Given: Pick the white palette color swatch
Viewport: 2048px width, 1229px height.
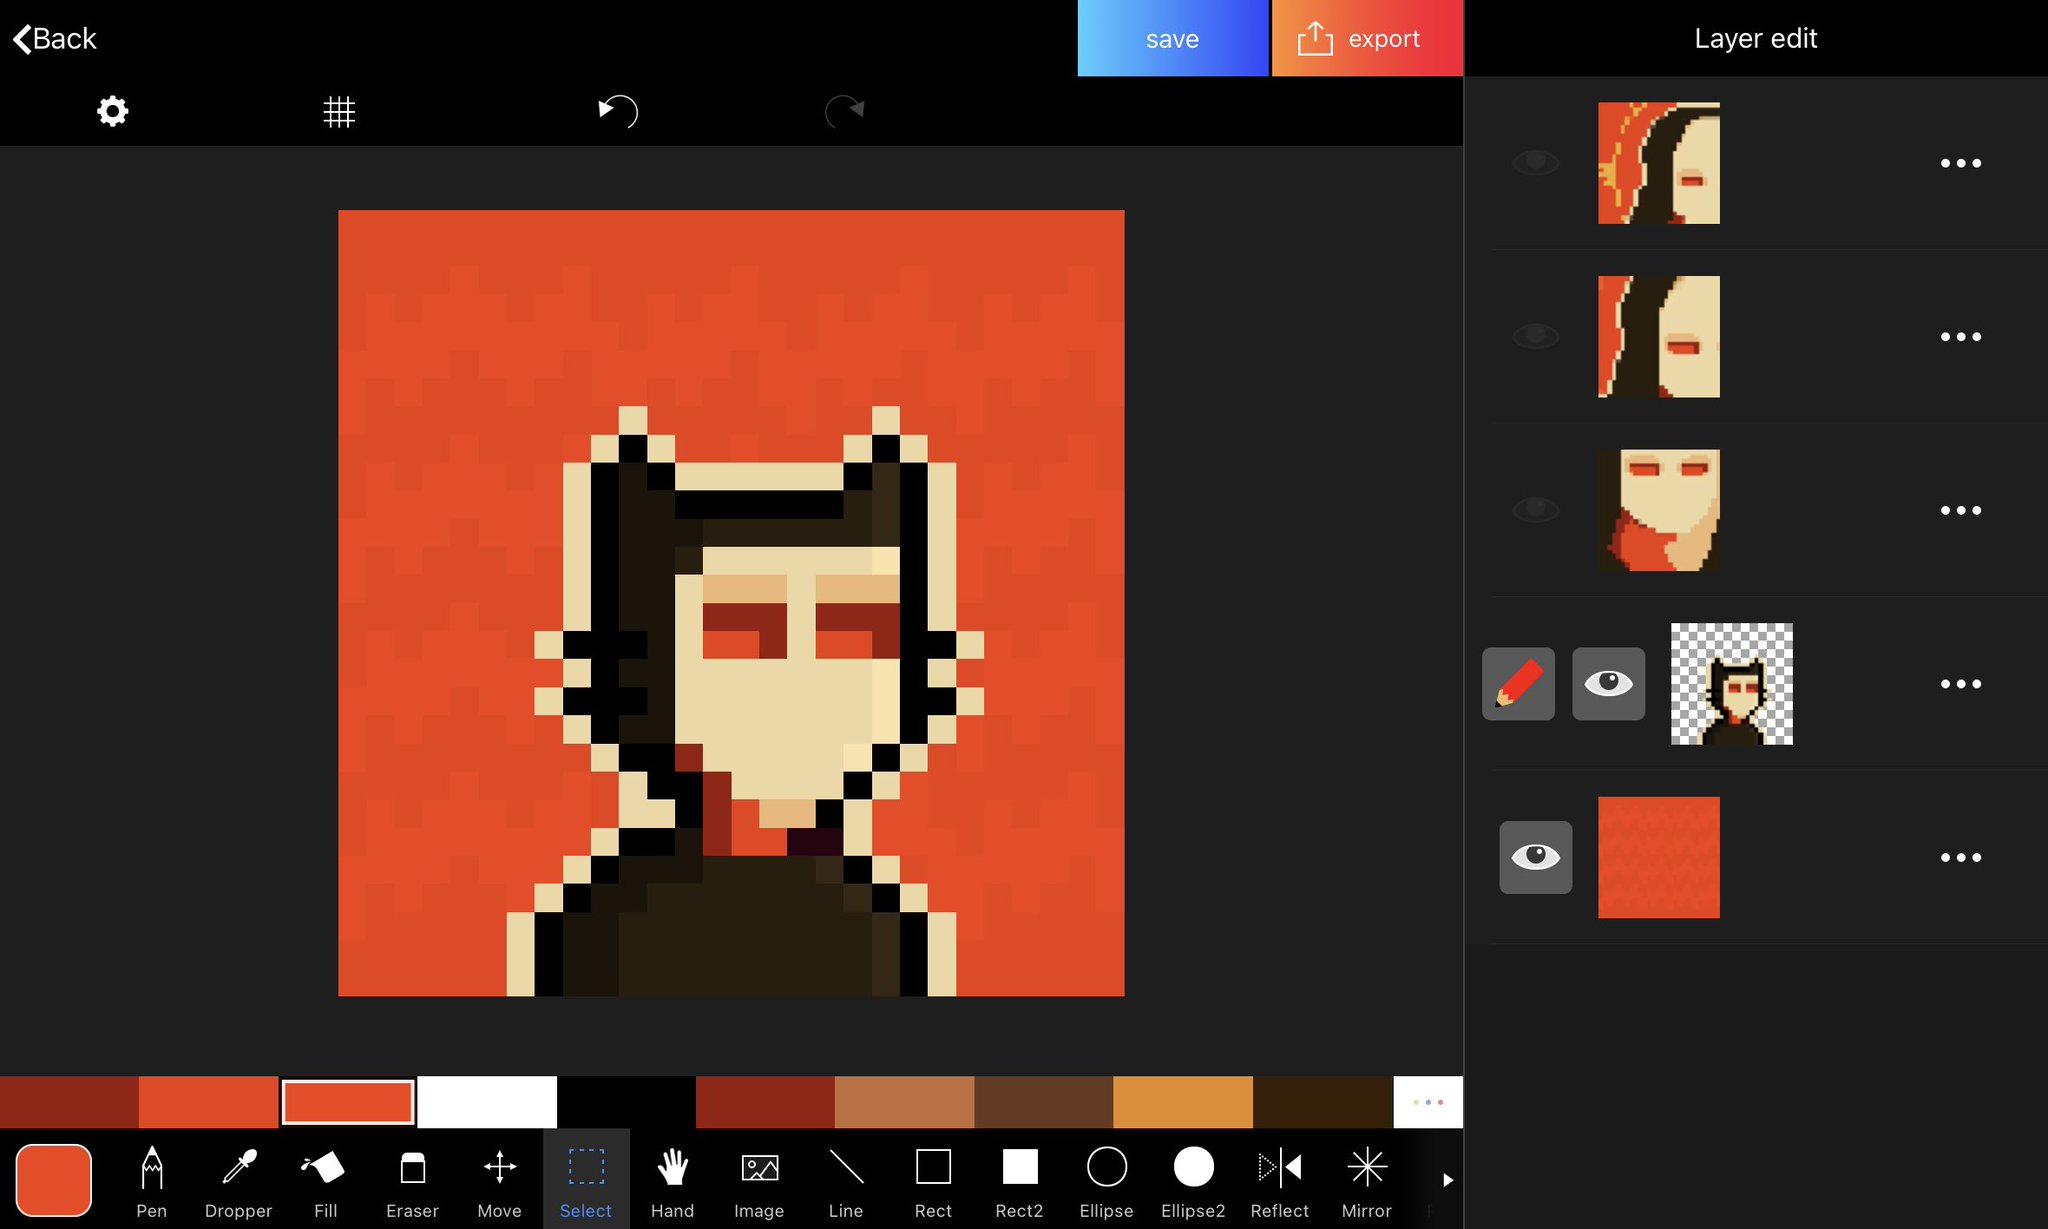Looking at the screenshot, I should click(487, 1102).
